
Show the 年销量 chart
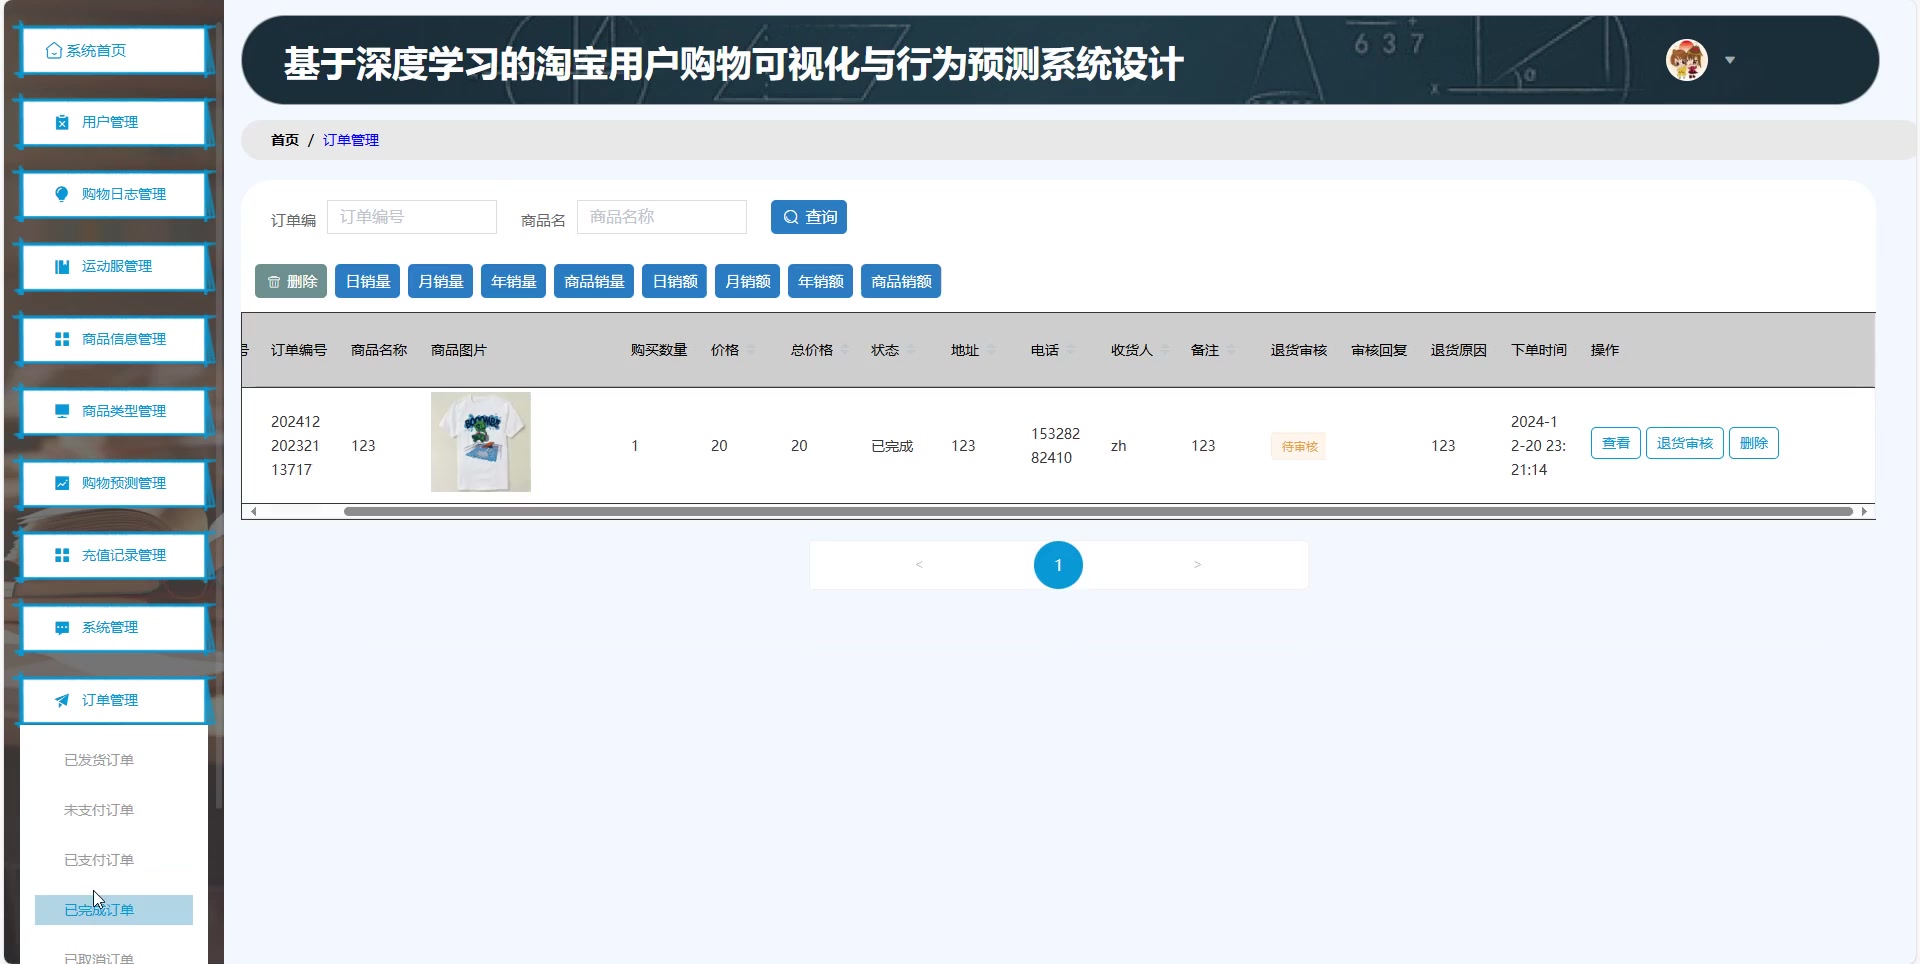(x=514, y=282)
